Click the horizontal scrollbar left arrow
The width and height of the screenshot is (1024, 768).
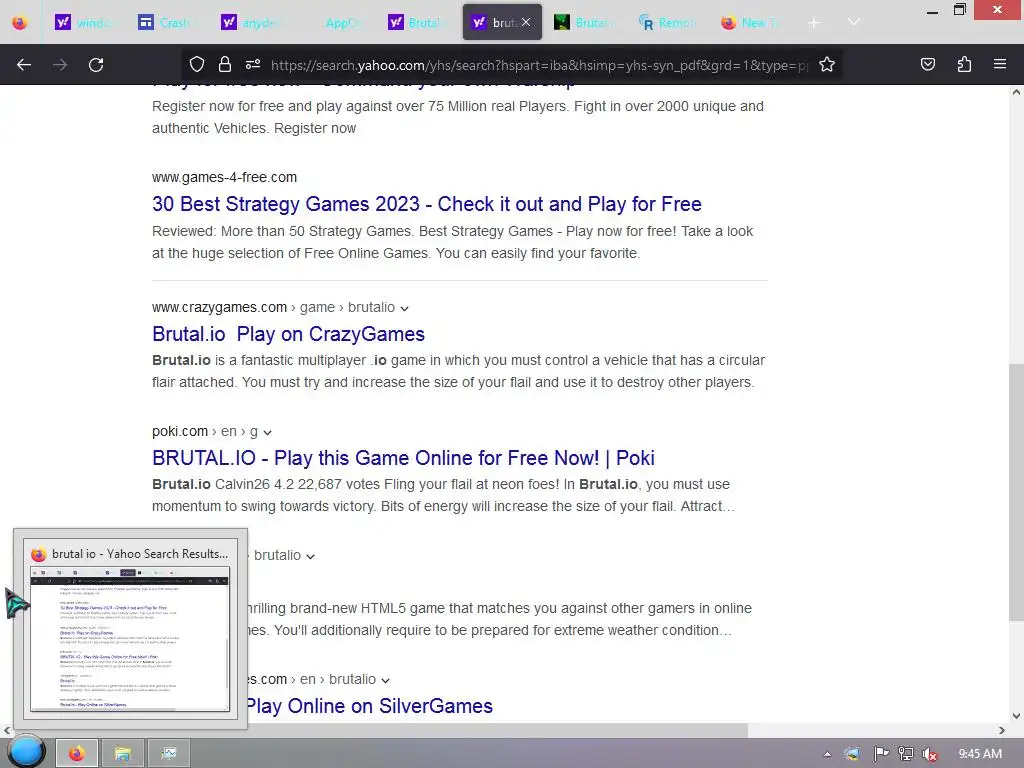point(7,729)
